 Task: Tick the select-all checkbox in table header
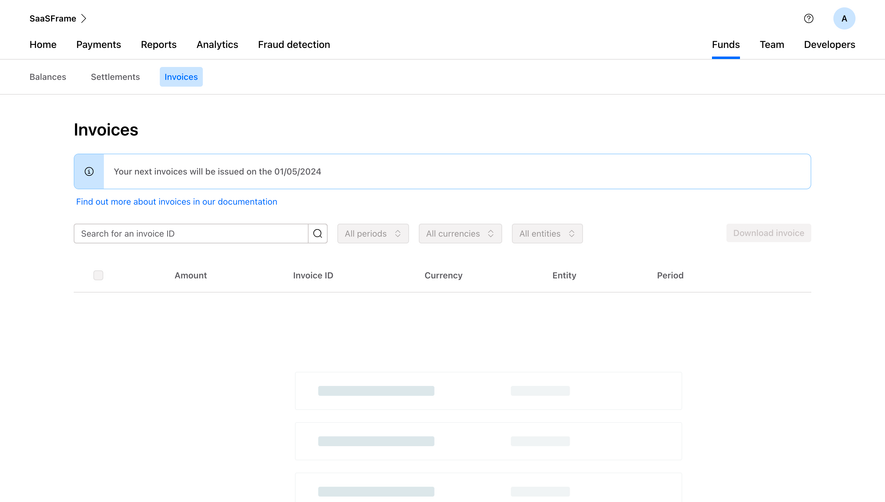click(98, 275)
